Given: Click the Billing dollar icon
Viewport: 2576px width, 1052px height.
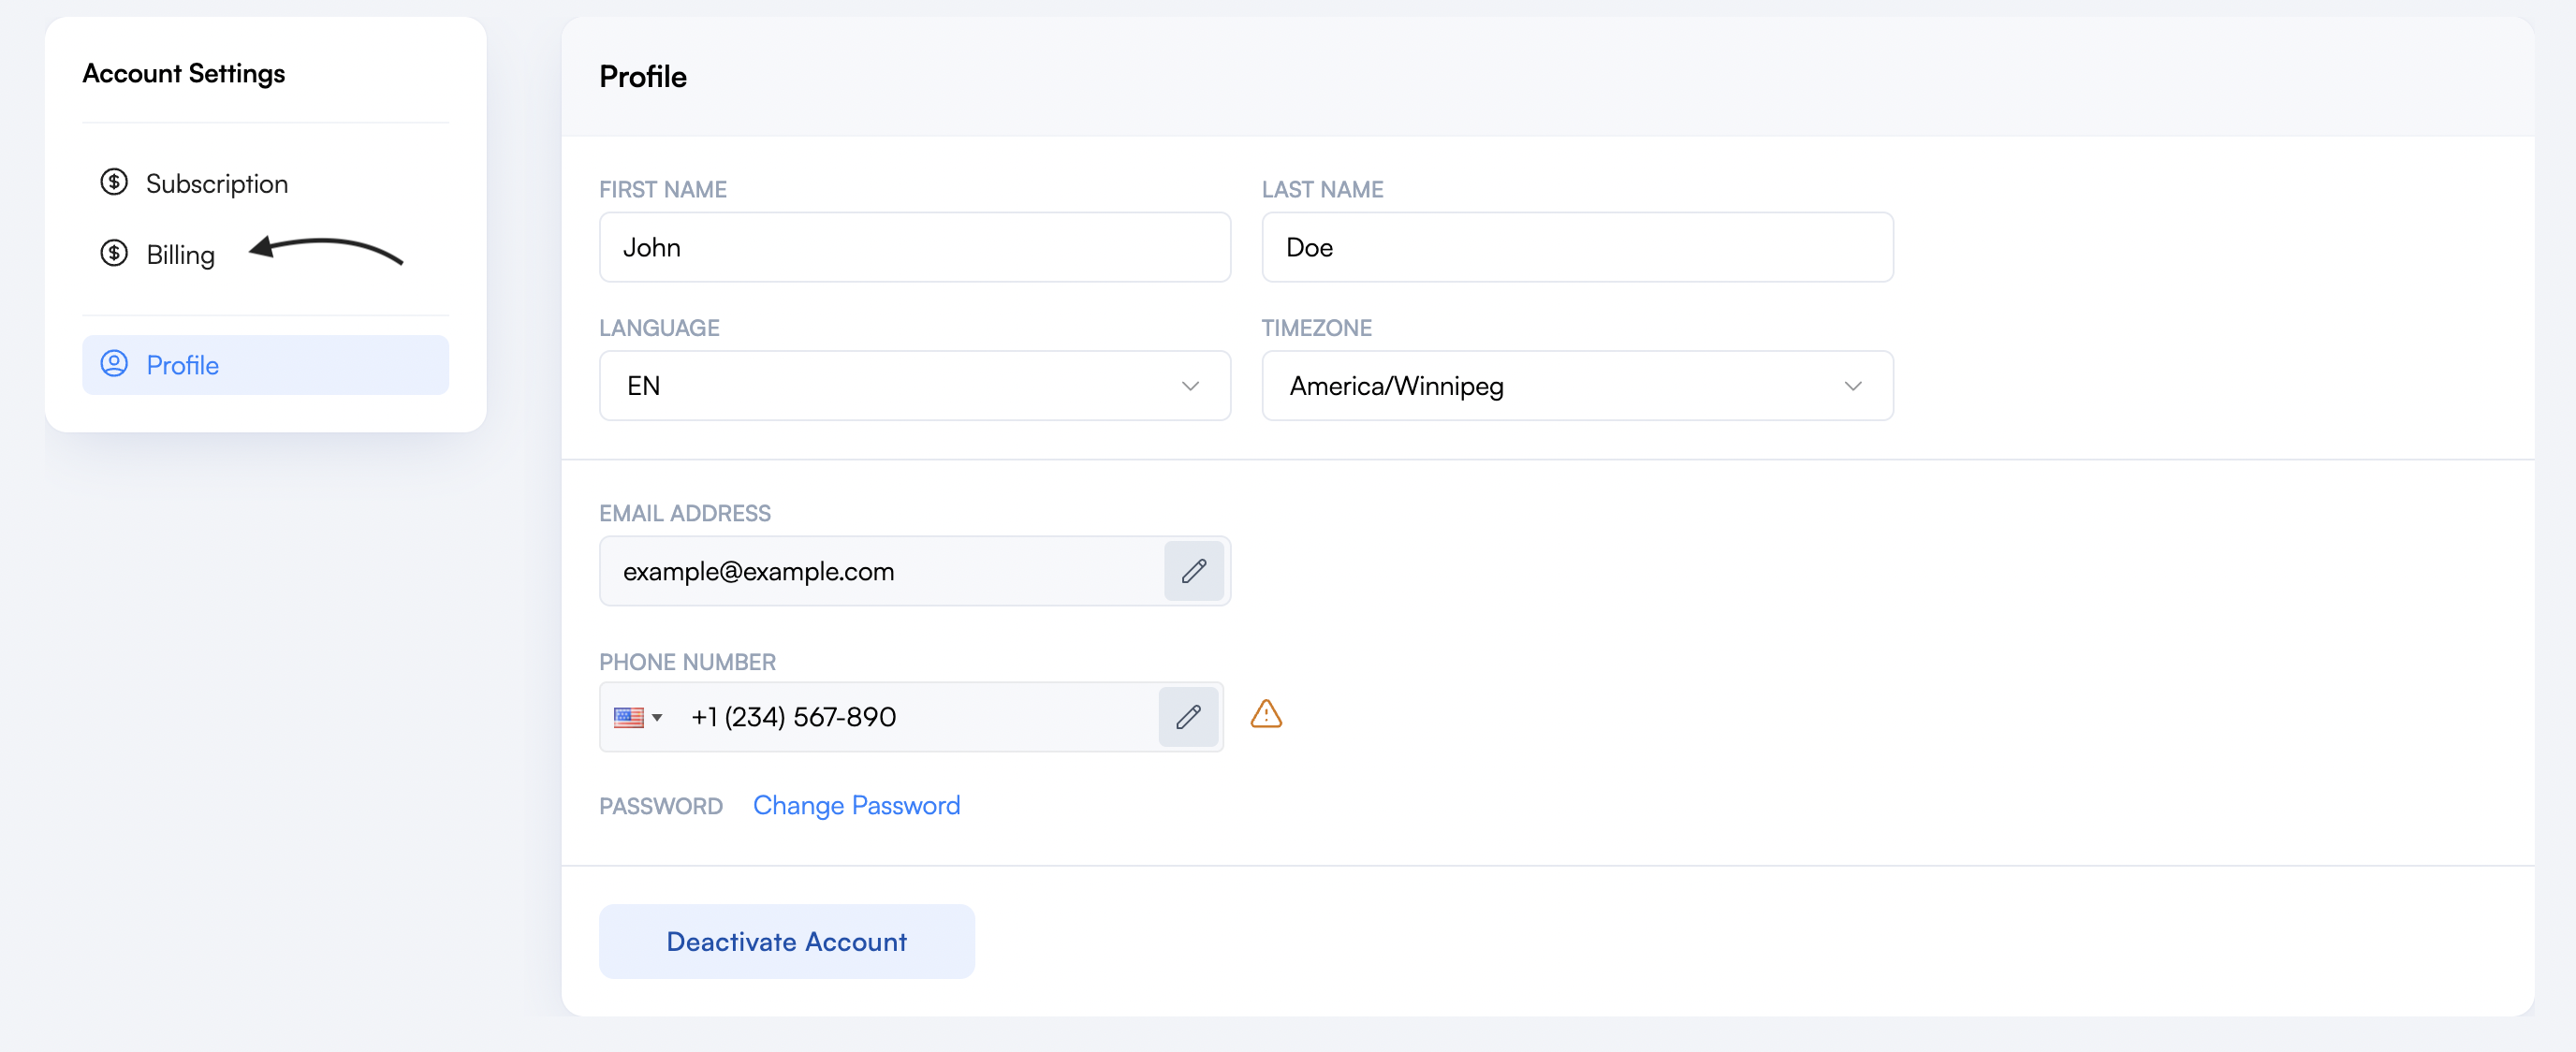Looking at the screenshot, I should point(114,253).
